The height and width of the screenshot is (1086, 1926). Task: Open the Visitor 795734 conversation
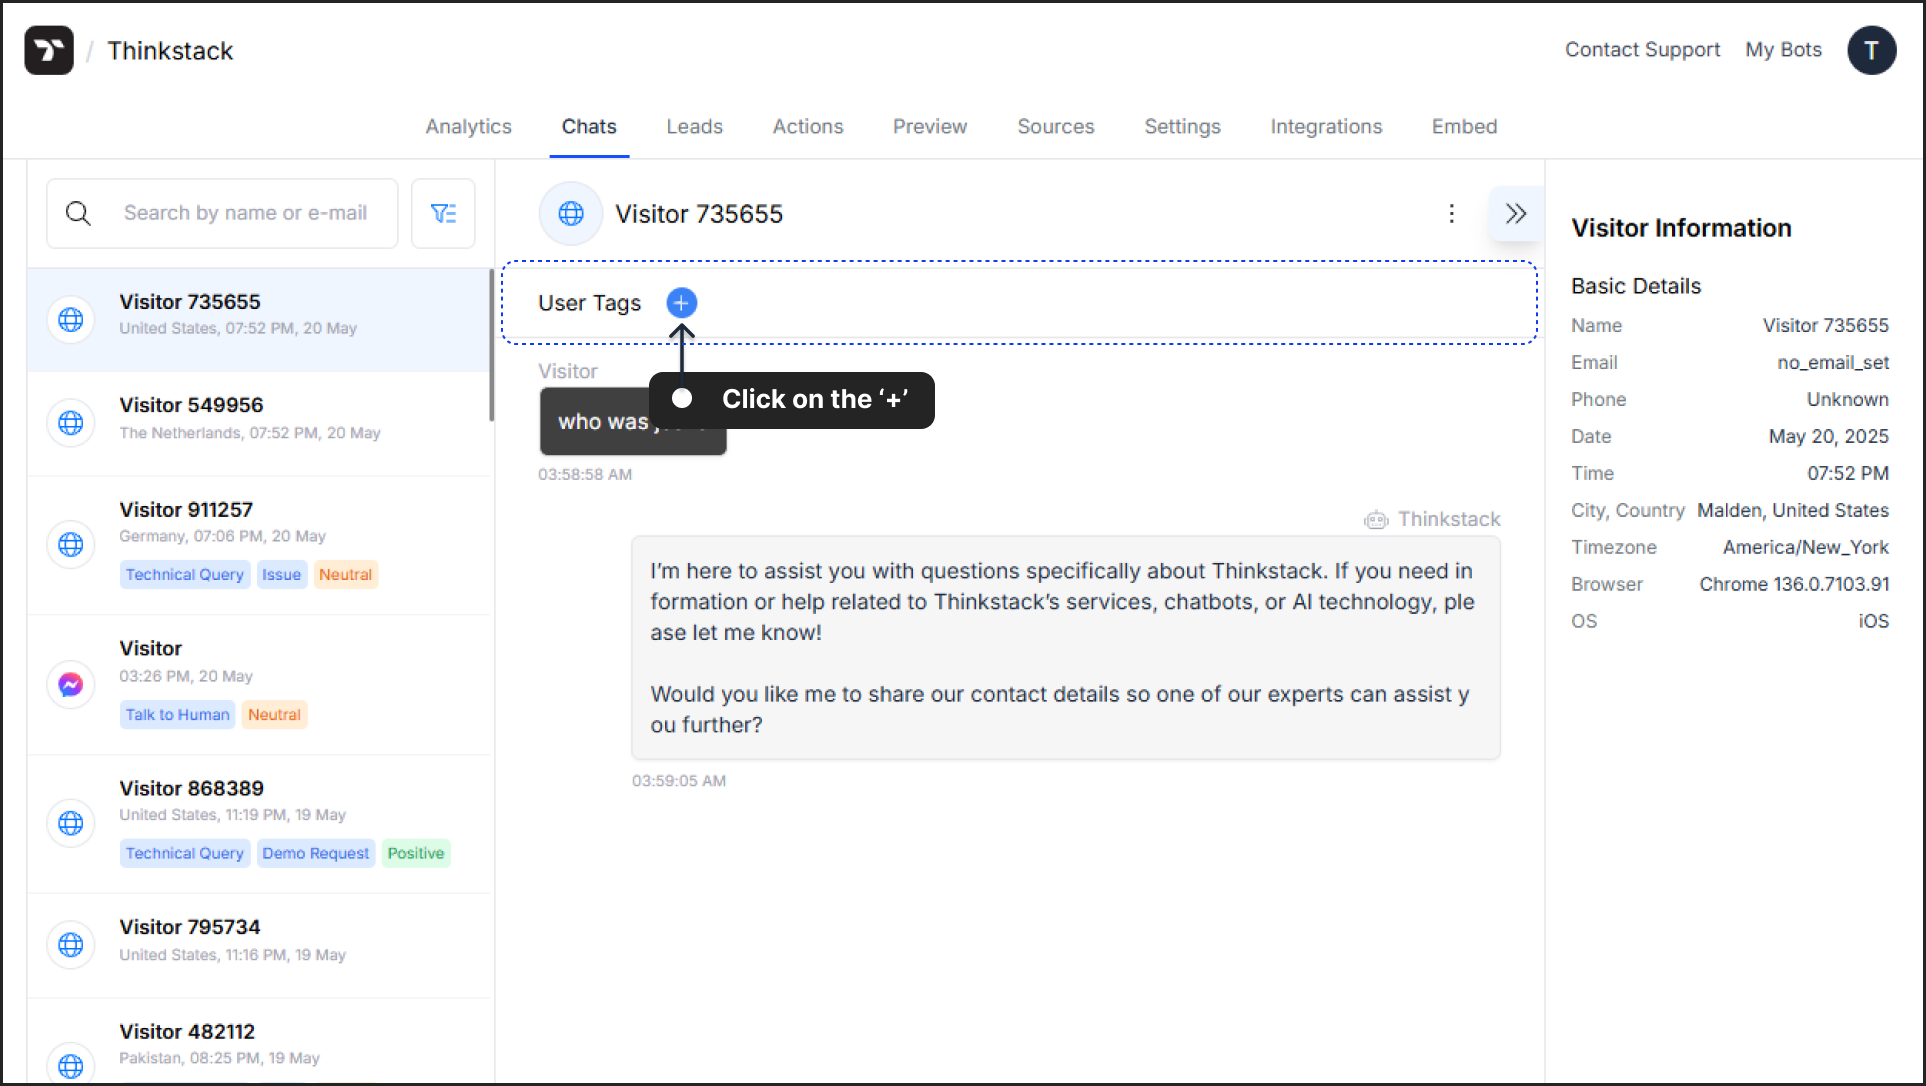(x=259, y=945)
